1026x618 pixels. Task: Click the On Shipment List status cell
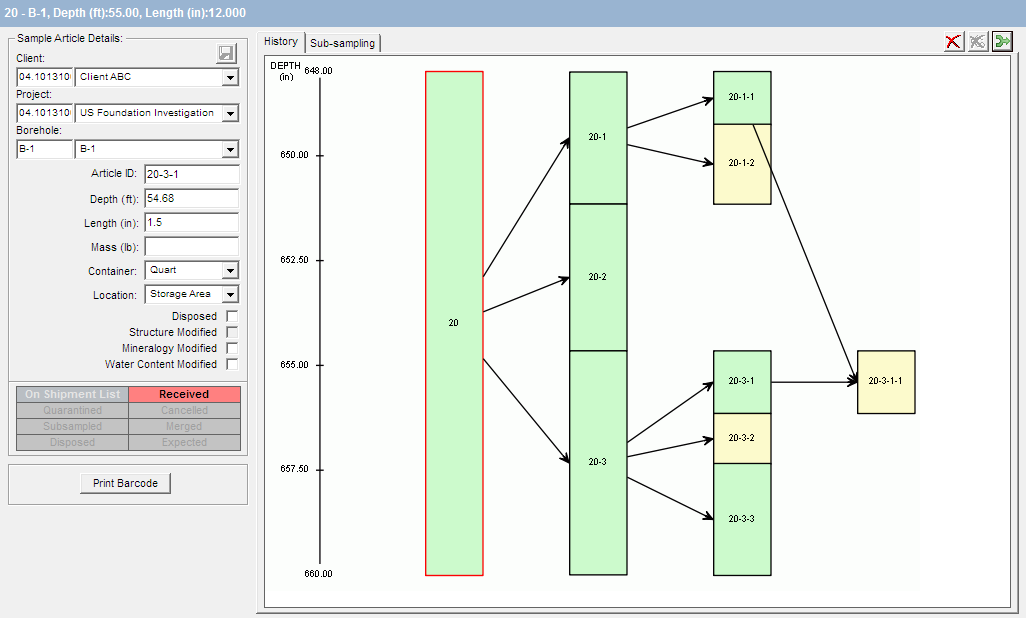(x=72, y=394)
